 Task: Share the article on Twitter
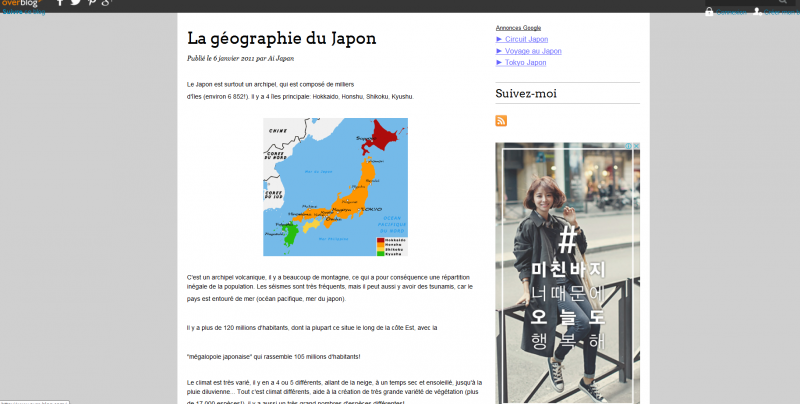coord(75,3)
